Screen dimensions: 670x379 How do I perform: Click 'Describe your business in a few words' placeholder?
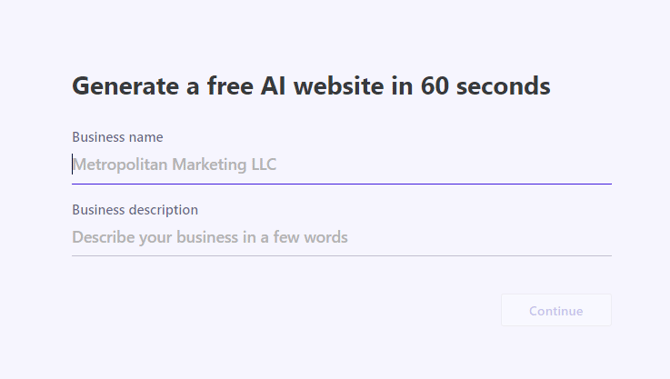click(x=210, y=237)
